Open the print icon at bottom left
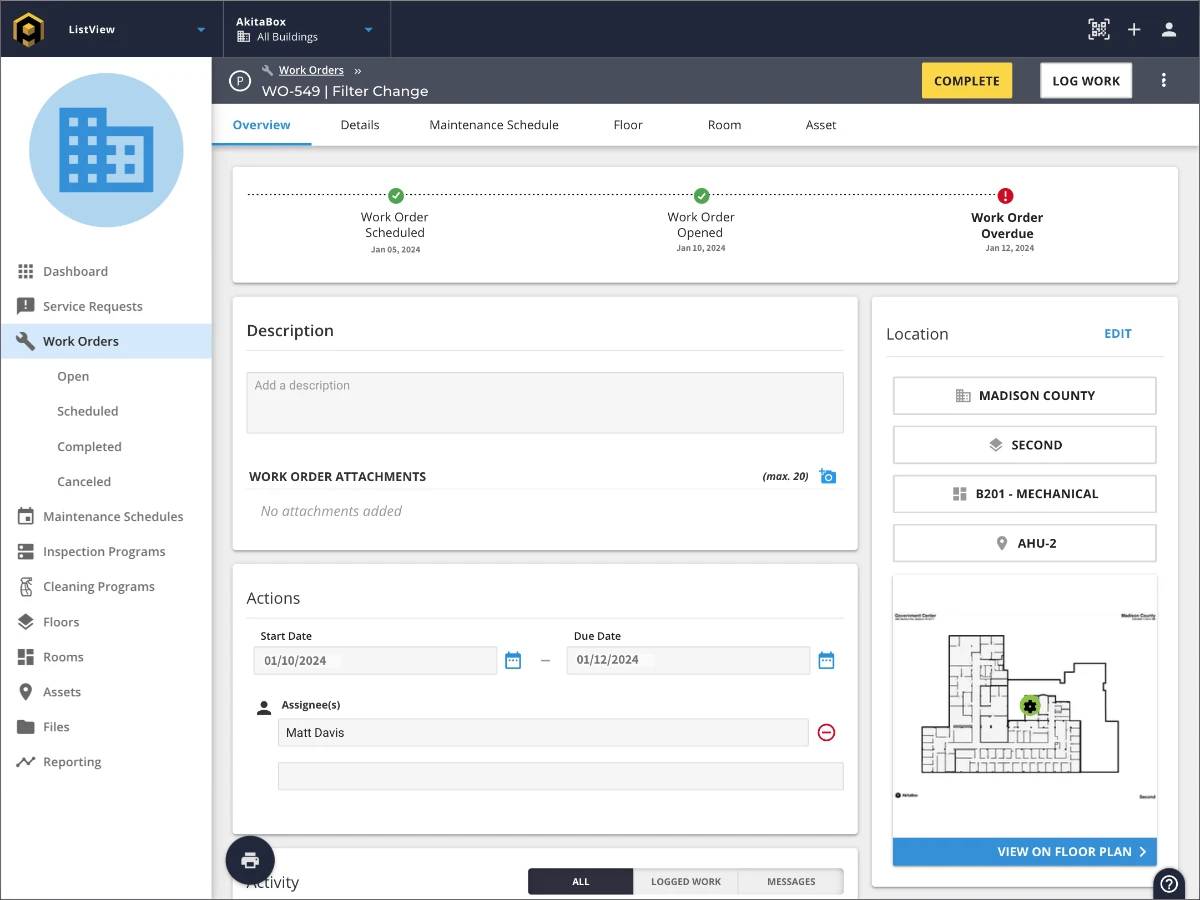 point(249,860)
